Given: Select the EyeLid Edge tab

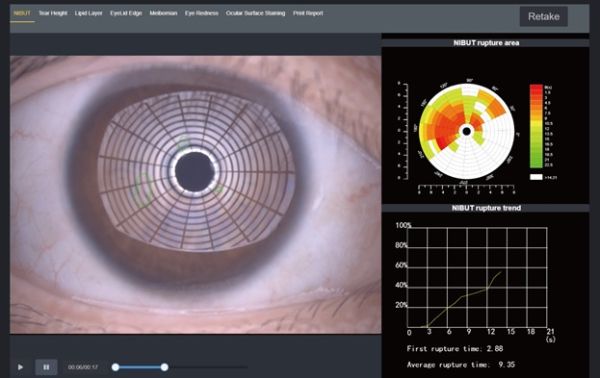Looking at the screenshot, I should 126,13.
